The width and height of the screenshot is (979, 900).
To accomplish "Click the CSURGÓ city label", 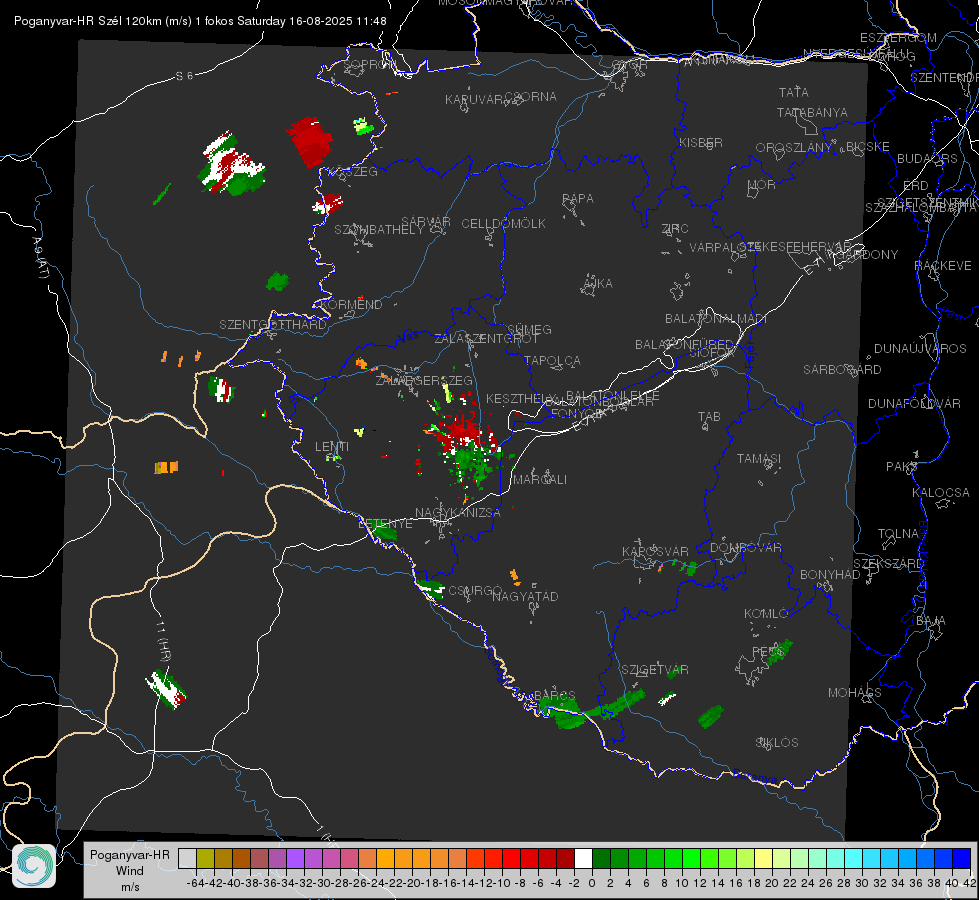I will [475, 590].
